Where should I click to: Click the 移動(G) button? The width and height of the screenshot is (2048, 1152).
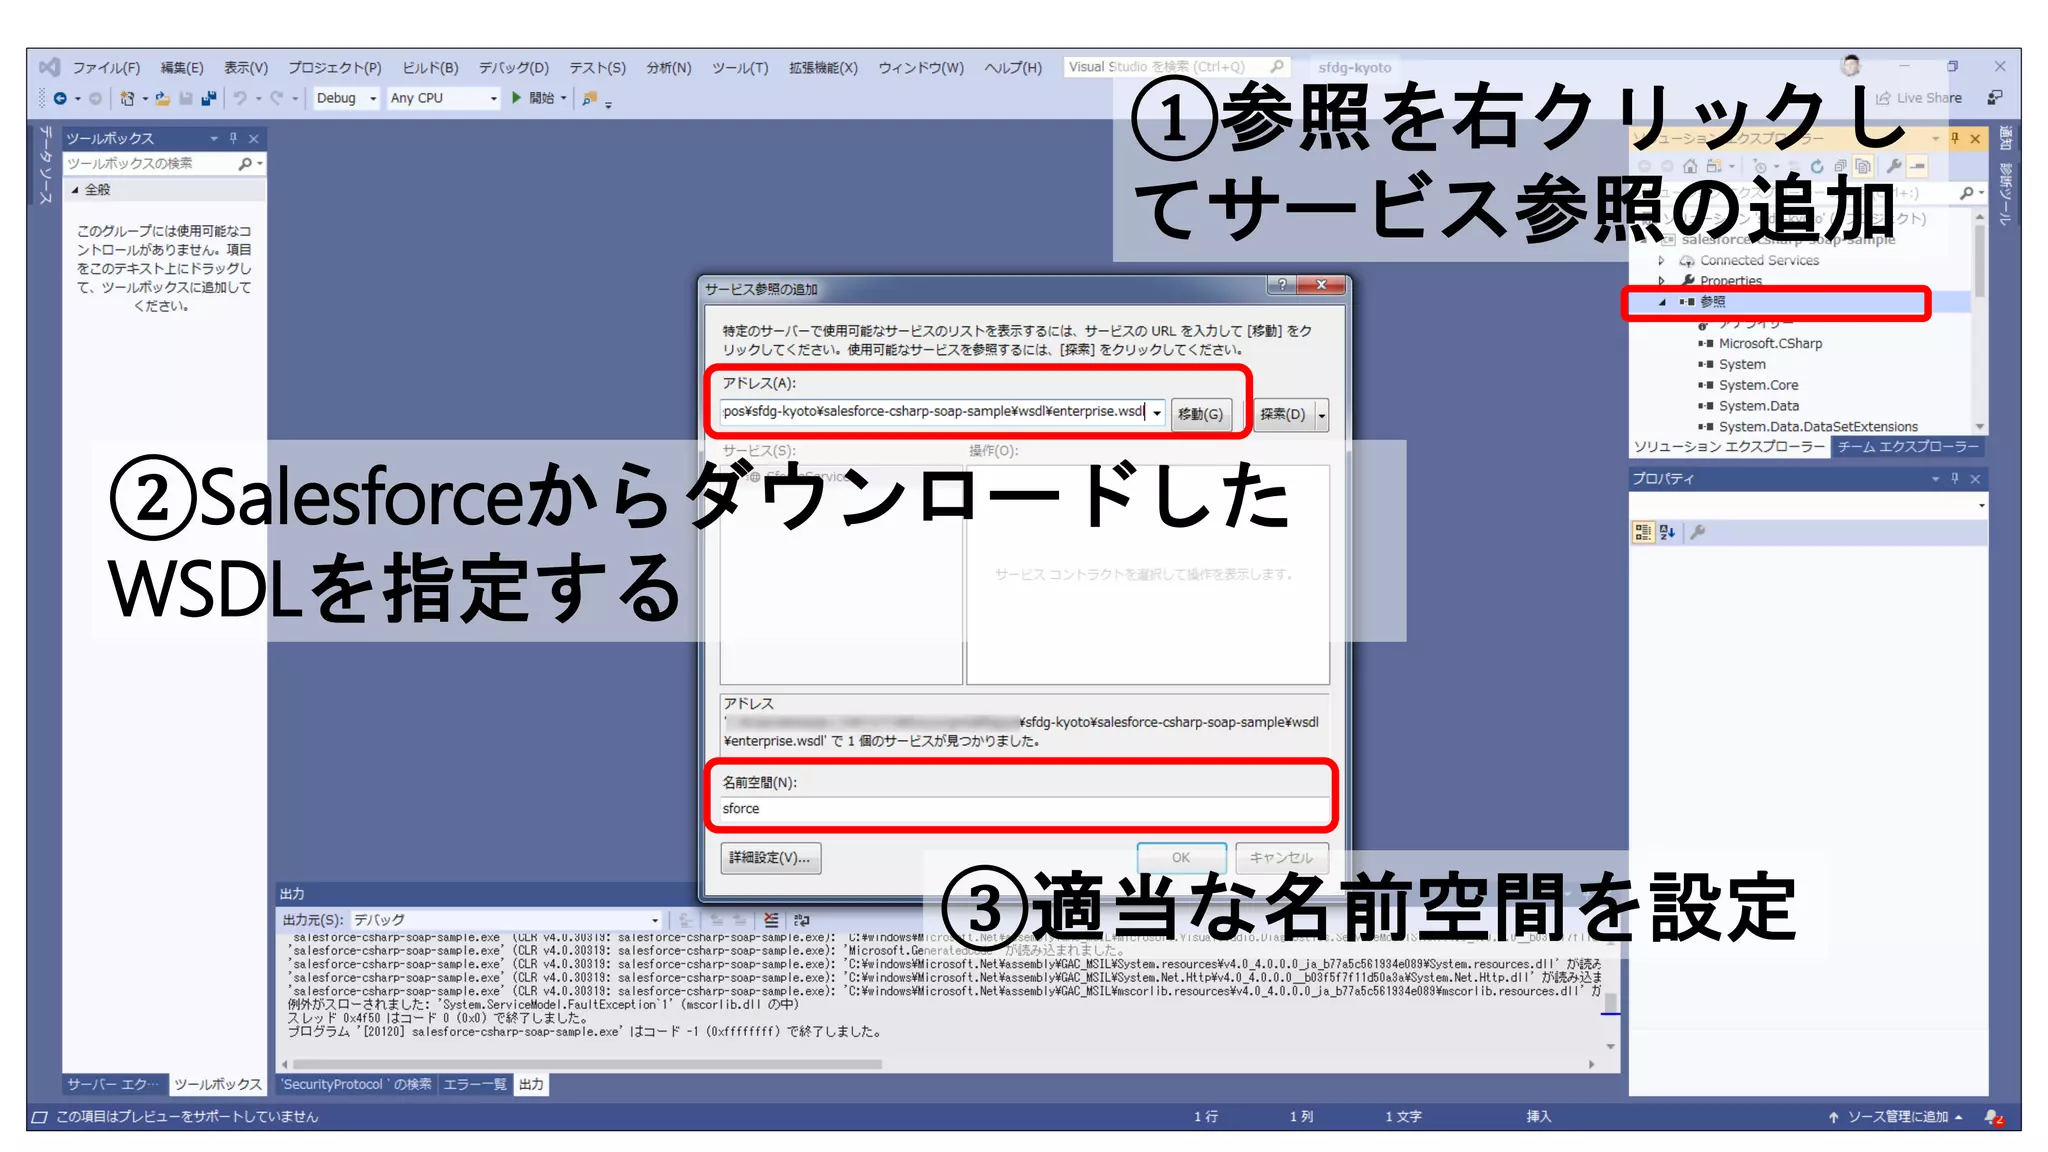coord(1200,414)
